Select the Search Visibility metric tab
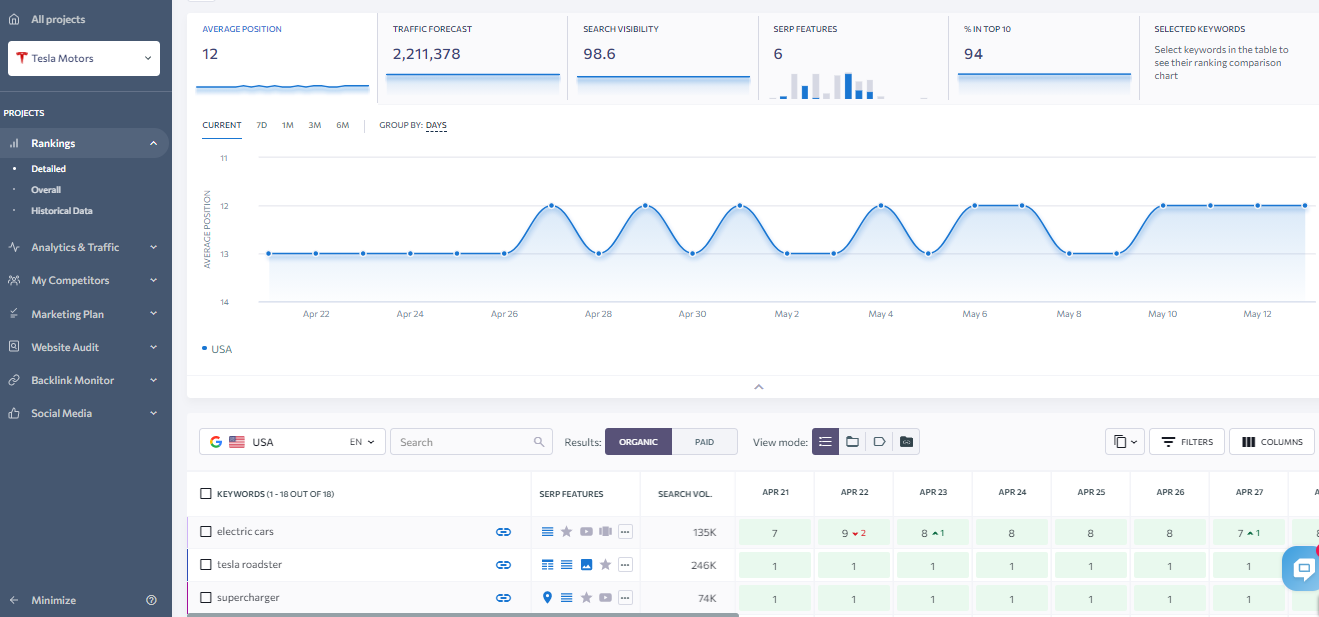This screenshot has height=617, width=1319. click(662, 56)
